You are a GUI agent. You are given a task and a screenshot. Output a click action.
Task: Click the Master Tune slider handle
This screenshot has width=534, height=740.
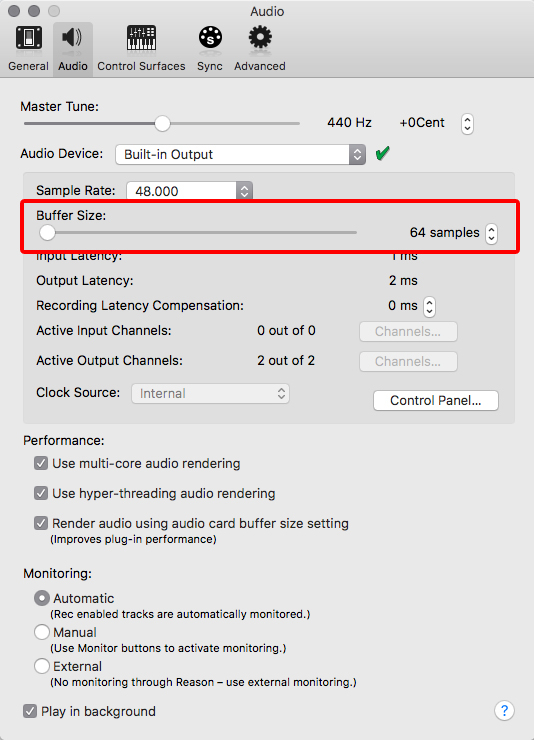tap(162, 124)
